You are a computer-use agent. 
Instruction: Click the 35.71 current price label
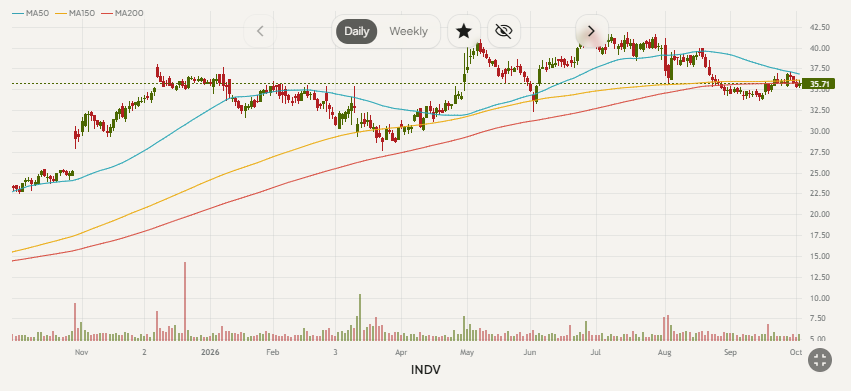tap(818, 84)
